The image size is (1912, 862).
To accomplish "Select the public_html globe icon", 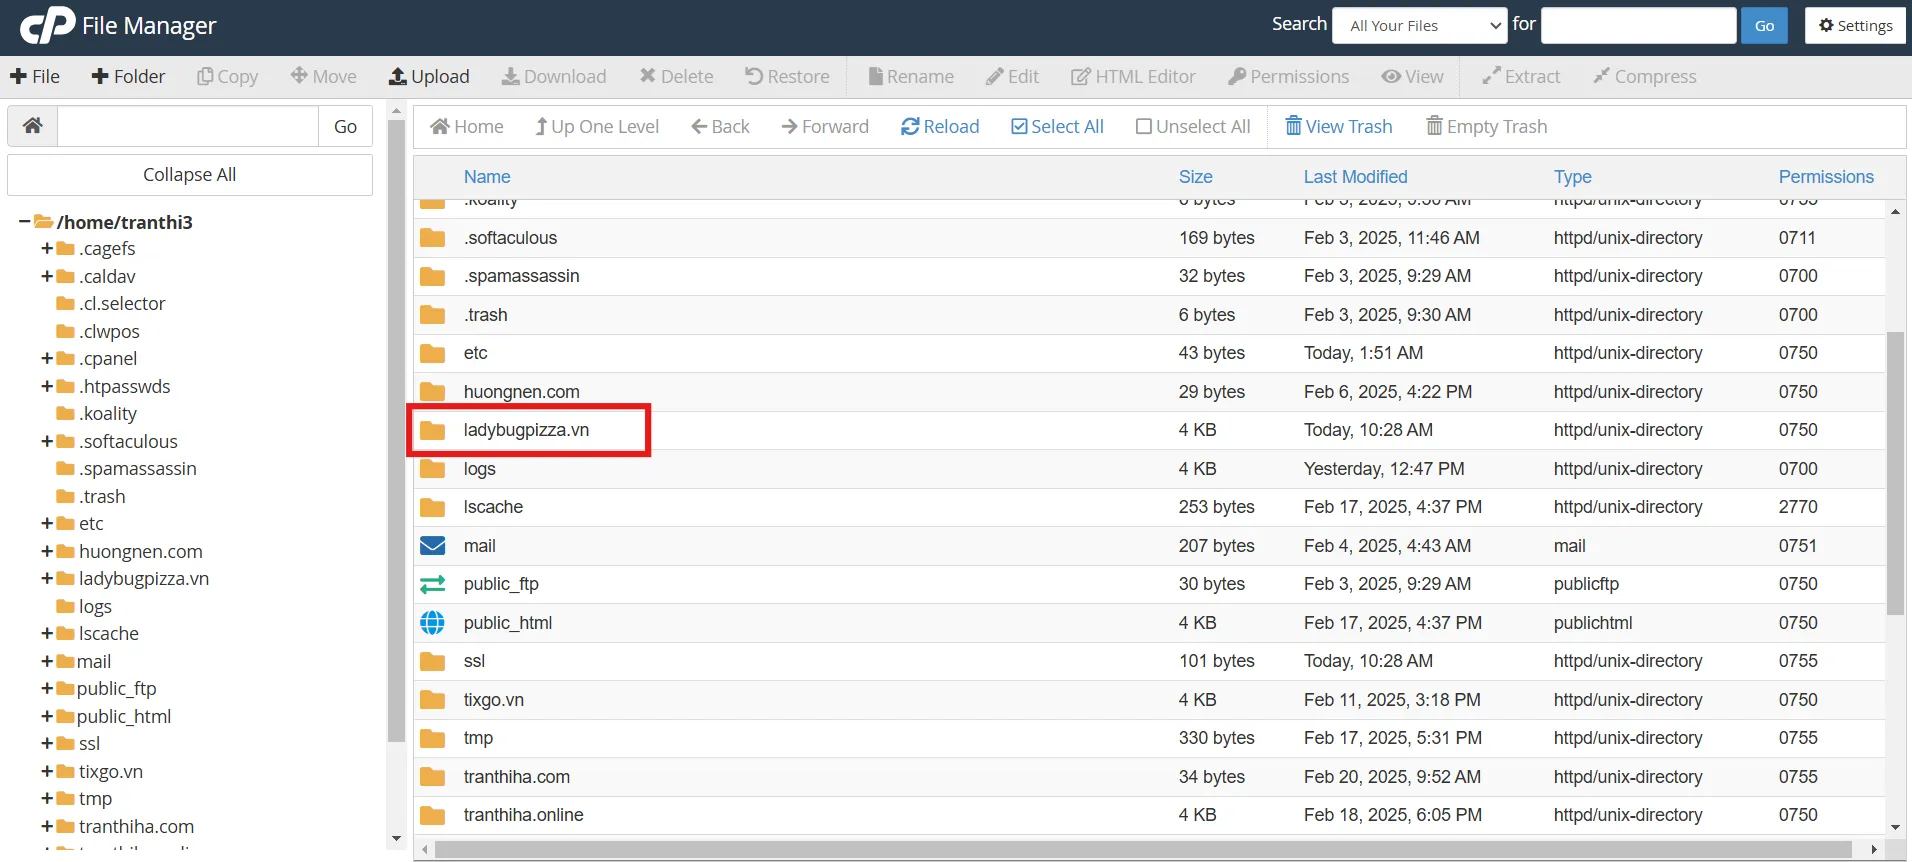I will tap(433, 623).
